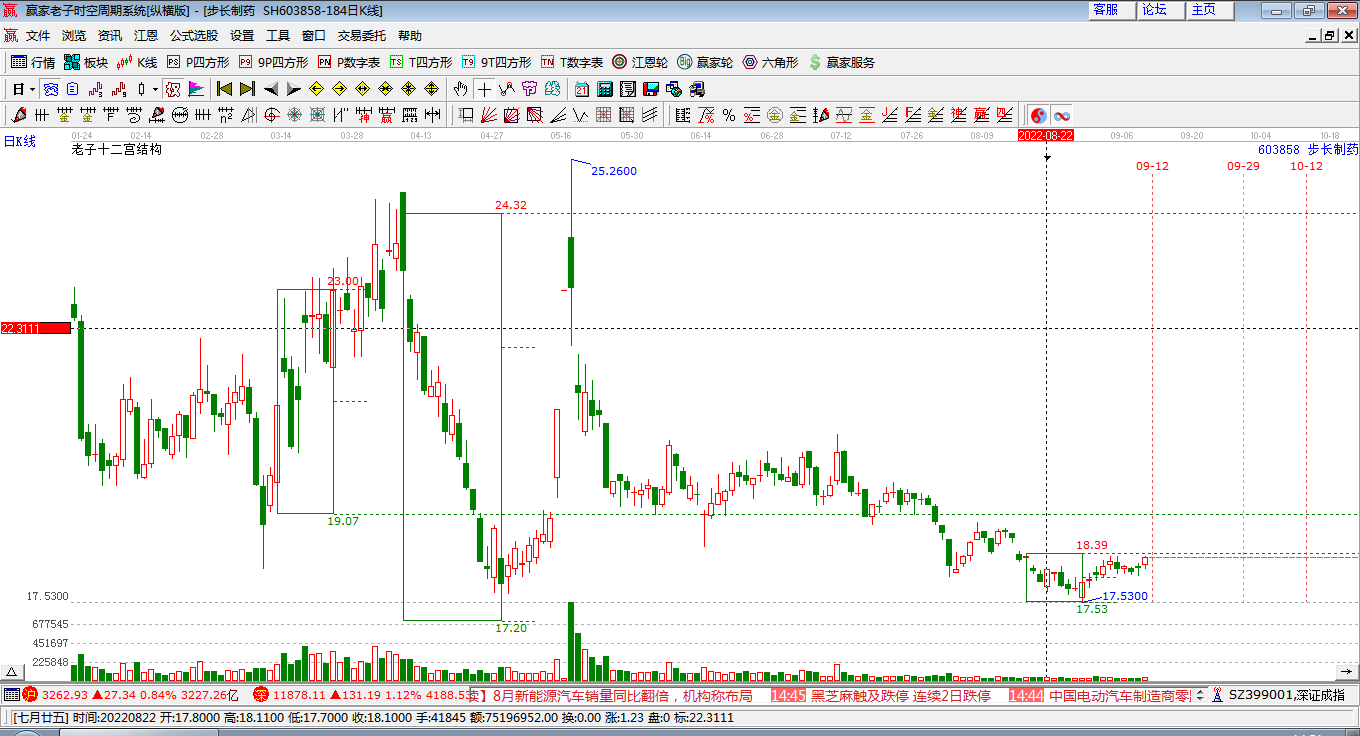This screenshot has width=1360, height=736.
Task: Open news headline 中国电动汽车制造商
Action: [x=1119, y=696]
